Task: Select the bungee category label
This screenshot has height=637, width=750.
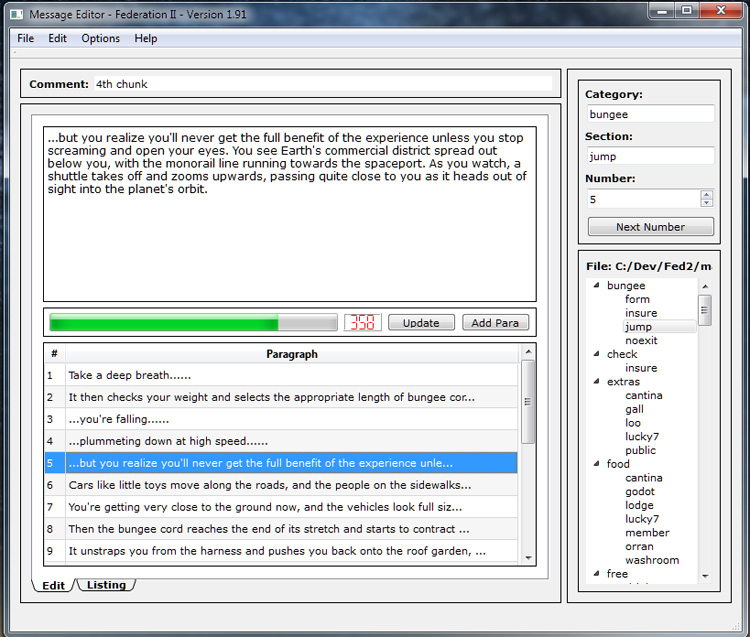Action: coord(626,286)
